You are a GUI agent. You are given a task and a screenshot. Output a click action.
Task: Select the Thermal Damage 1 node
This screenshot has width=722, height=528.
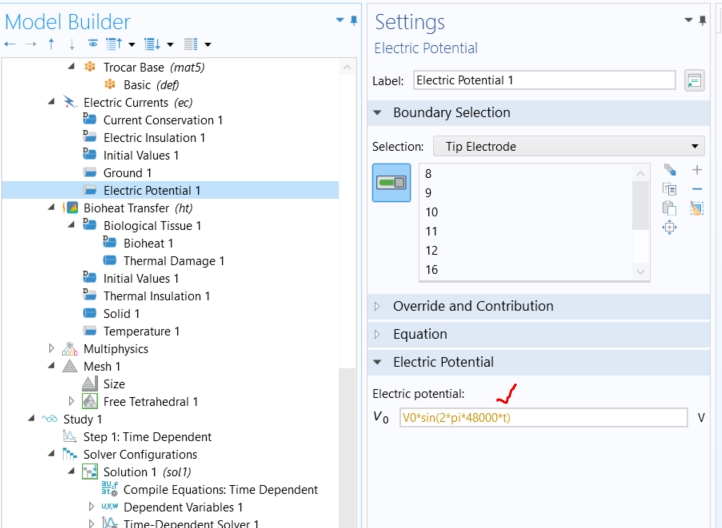click(x=174, y=261)
